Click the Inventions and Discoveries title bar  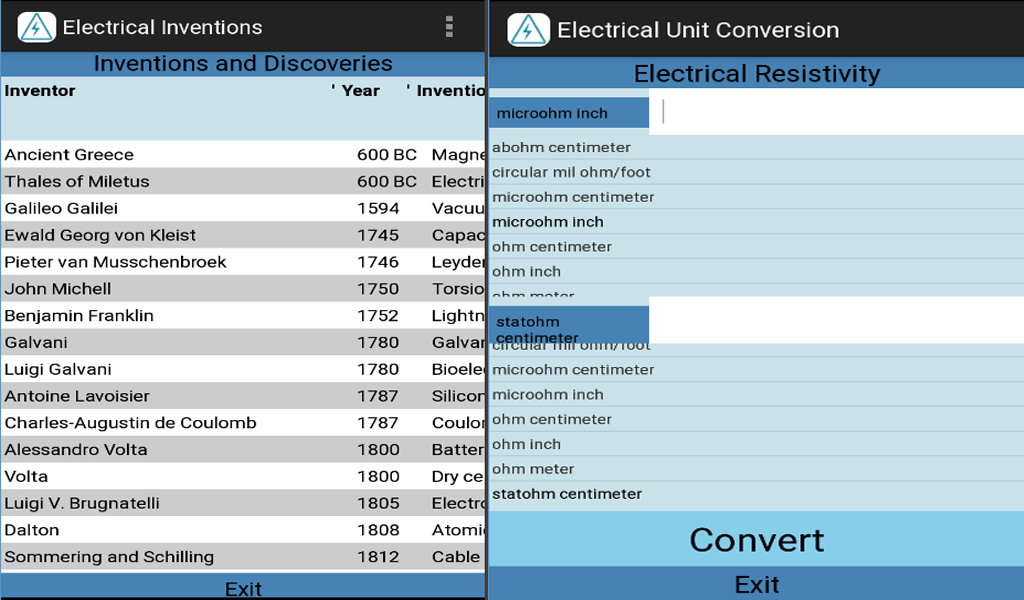pyautogui.click(x=243, y=63)
